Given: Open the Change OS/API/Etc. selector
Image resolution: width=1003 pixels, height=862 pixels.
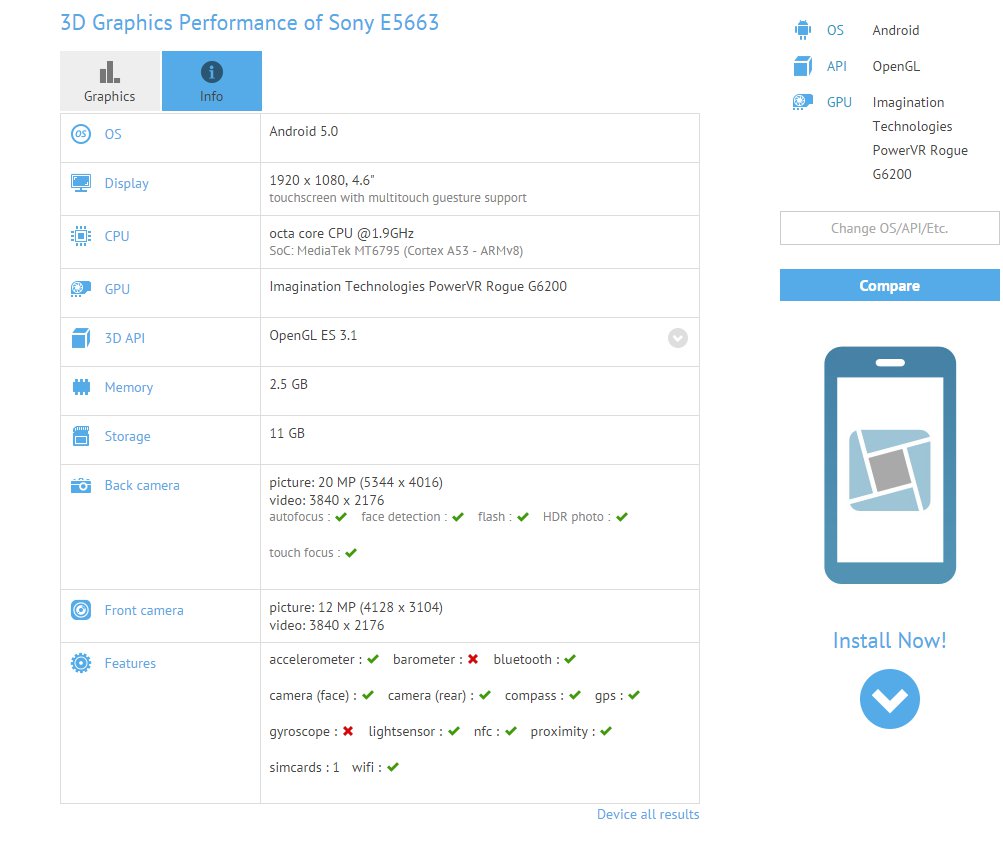Looking at the screenshot, I should [x=889, y=228].
